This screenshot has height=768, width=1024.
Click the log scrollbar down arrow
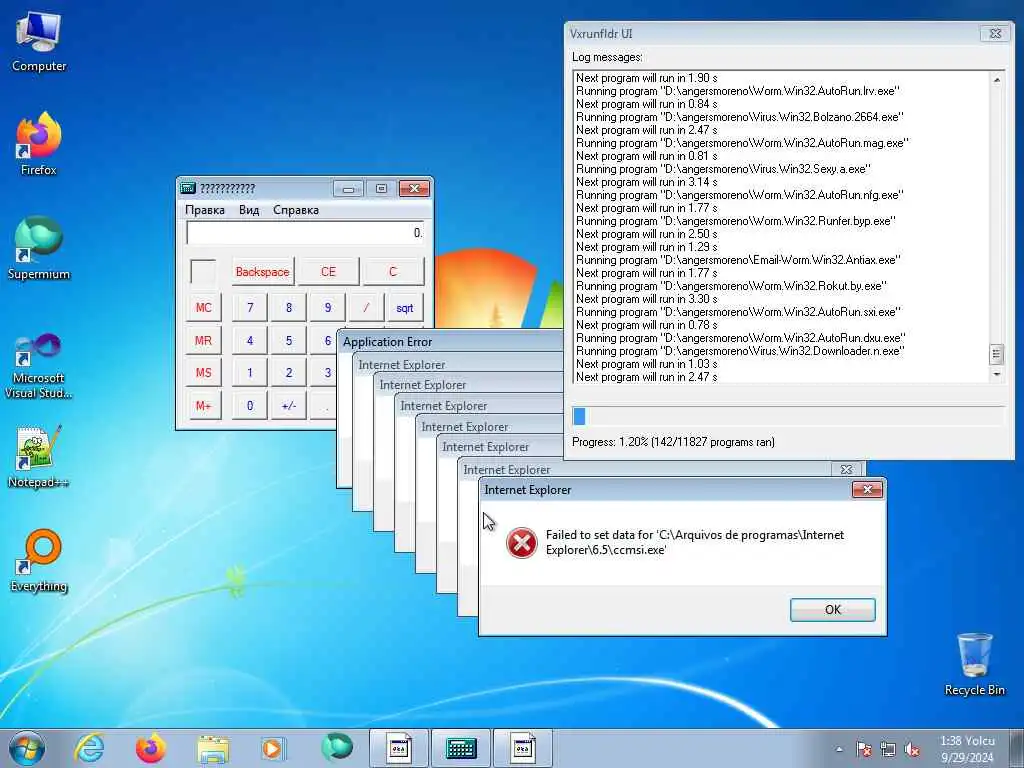coord(997,374)
